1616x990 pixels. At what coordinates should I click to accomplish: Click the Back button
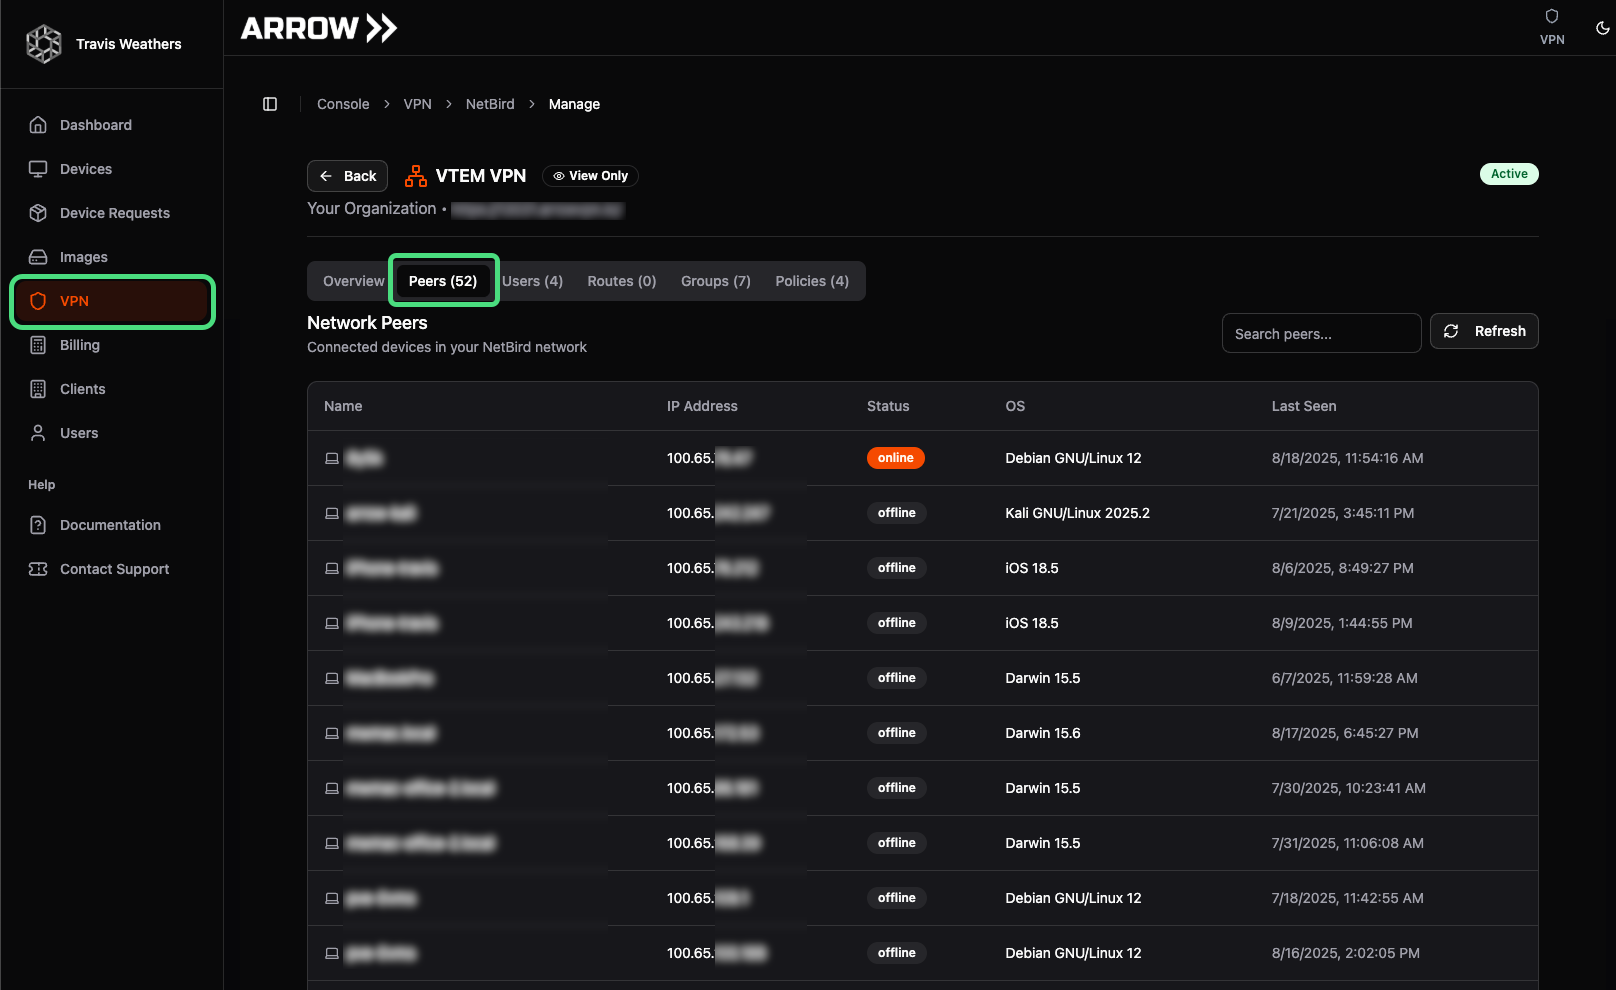(x=347, y=175)
